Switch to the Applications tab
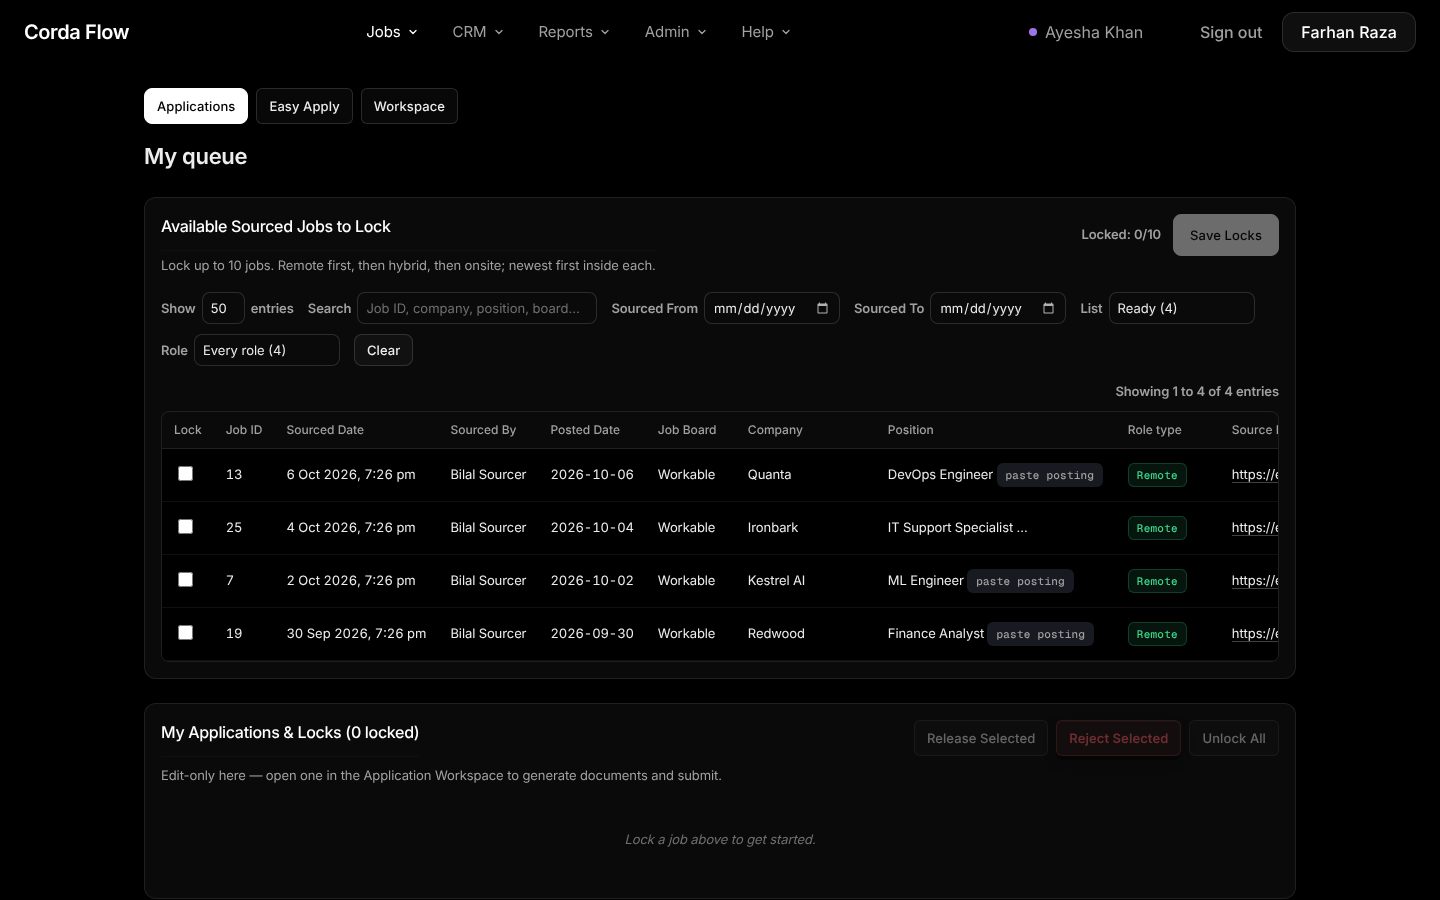 196,106
